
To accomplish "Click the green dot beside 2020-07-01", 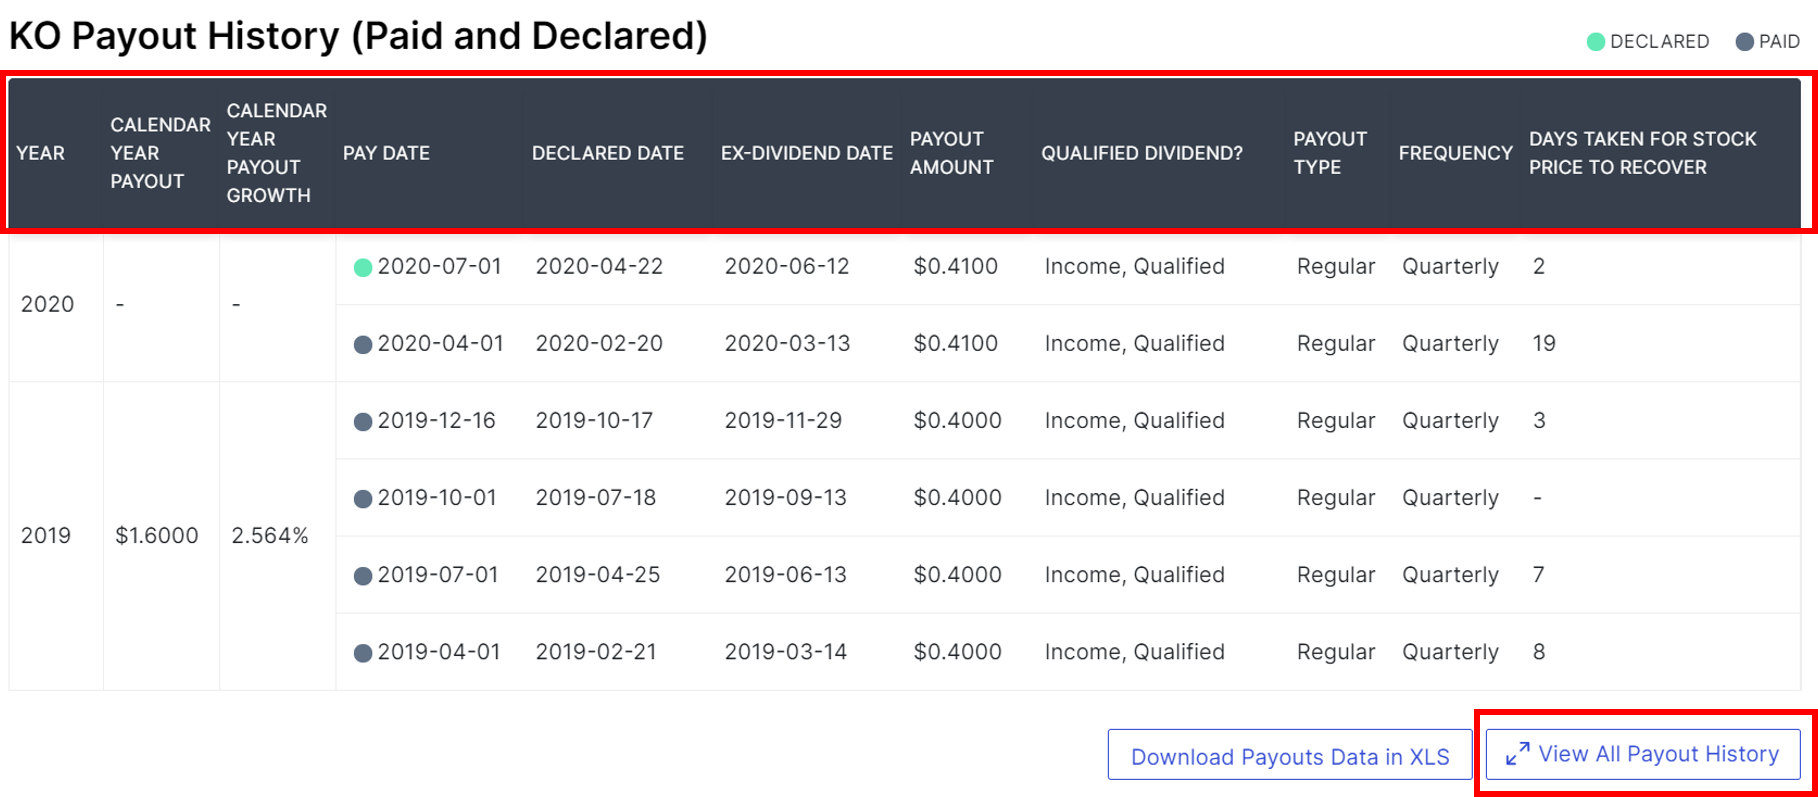I will [x=363, y=267].
